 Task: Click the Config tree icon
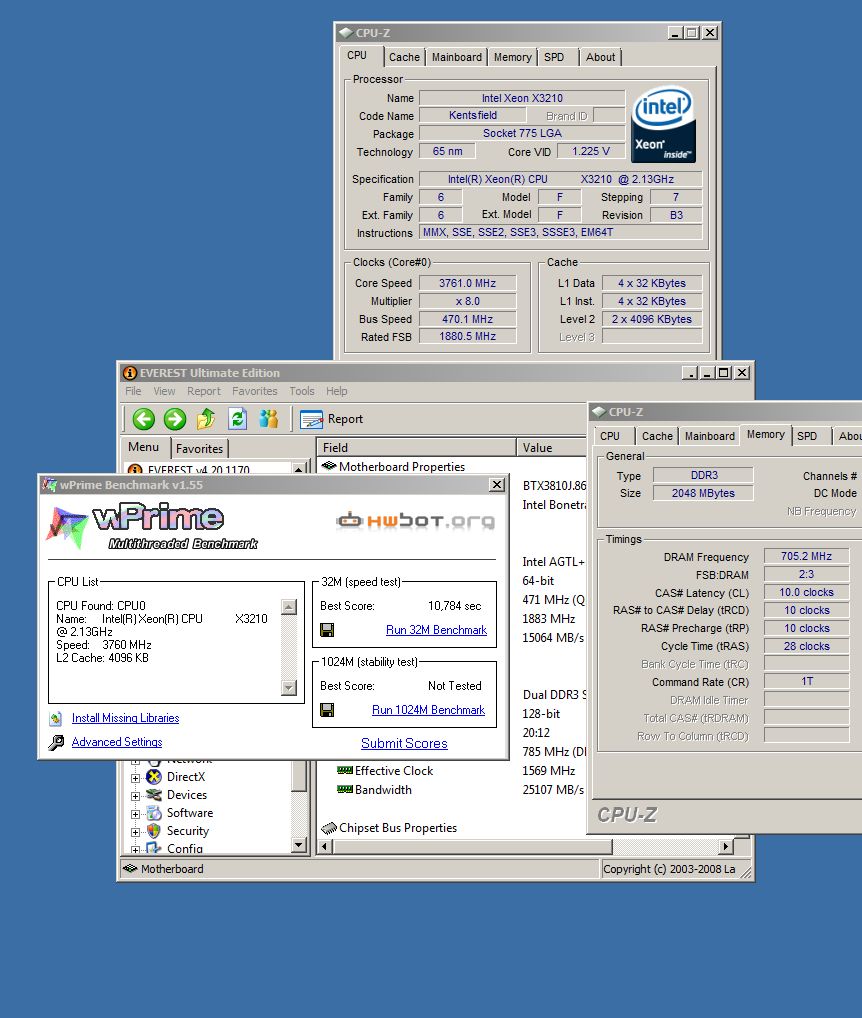coord(154,848)
